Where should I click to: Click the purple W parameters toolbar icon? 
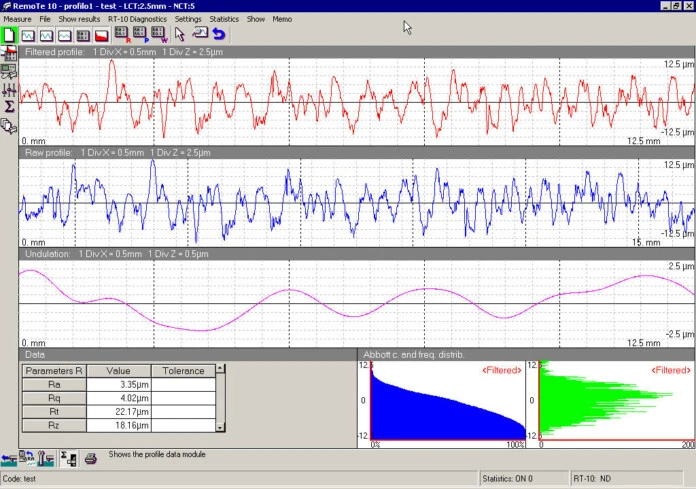tap(157, 35)
